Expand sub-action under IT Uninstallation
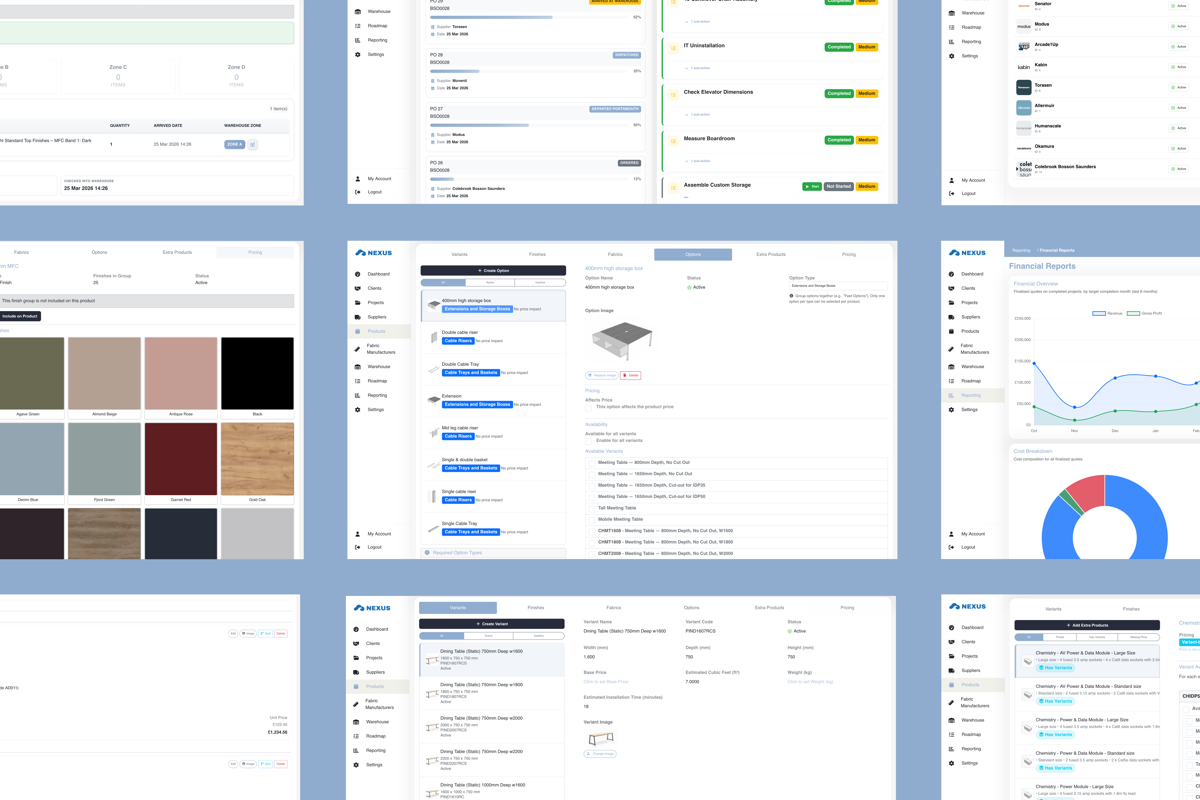This screenshot has width=1200, height=800. [698, 68]
